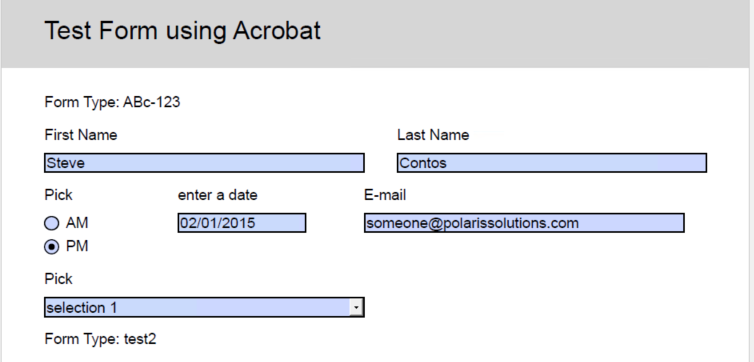Click the date field showing 02/01/2015

pyautogui.click(x=242, y=223)
